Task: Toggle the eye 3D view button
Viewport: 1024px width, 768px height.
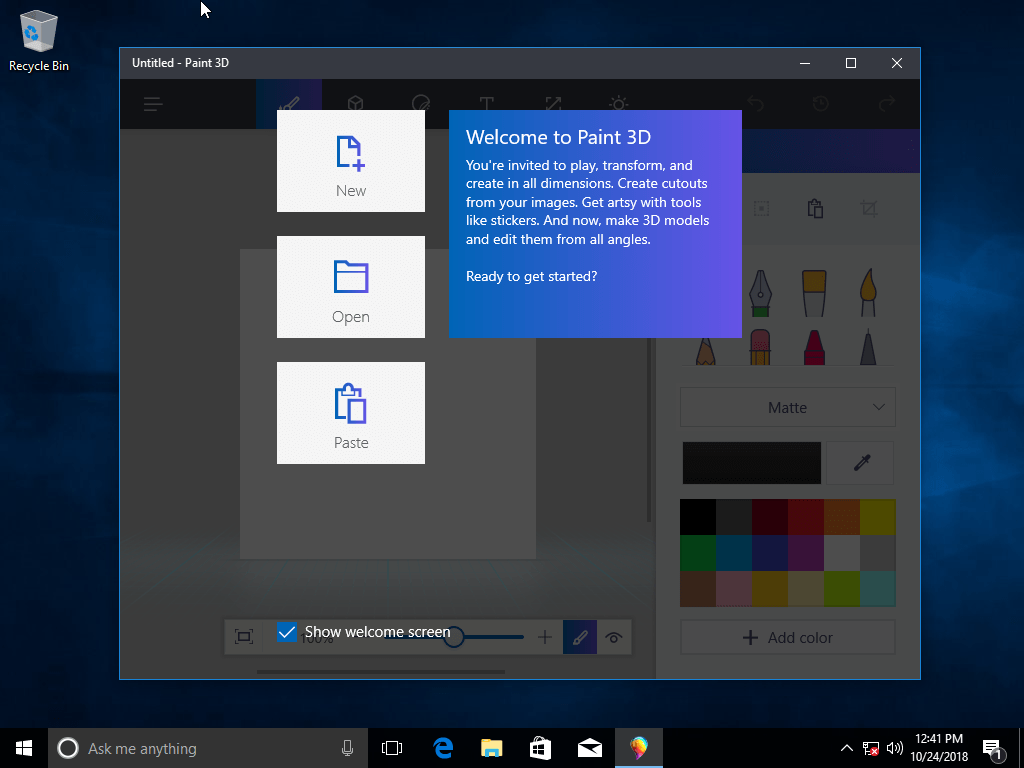Action: click(614, 637)
